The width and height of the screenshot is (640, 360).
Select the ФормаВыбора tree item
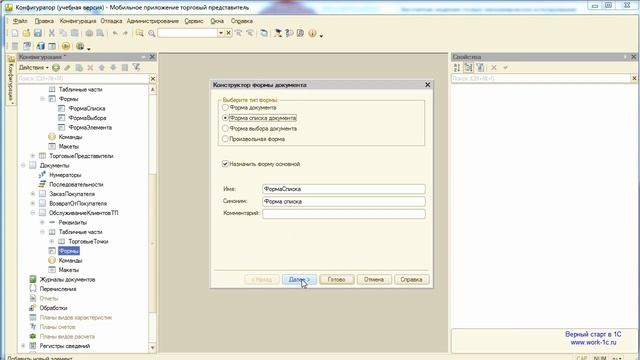87,118
